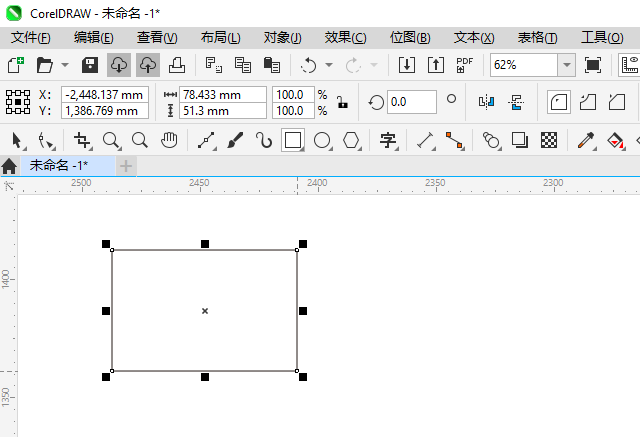
Task: Select scalloped corner style
Action: pos(588,102)
